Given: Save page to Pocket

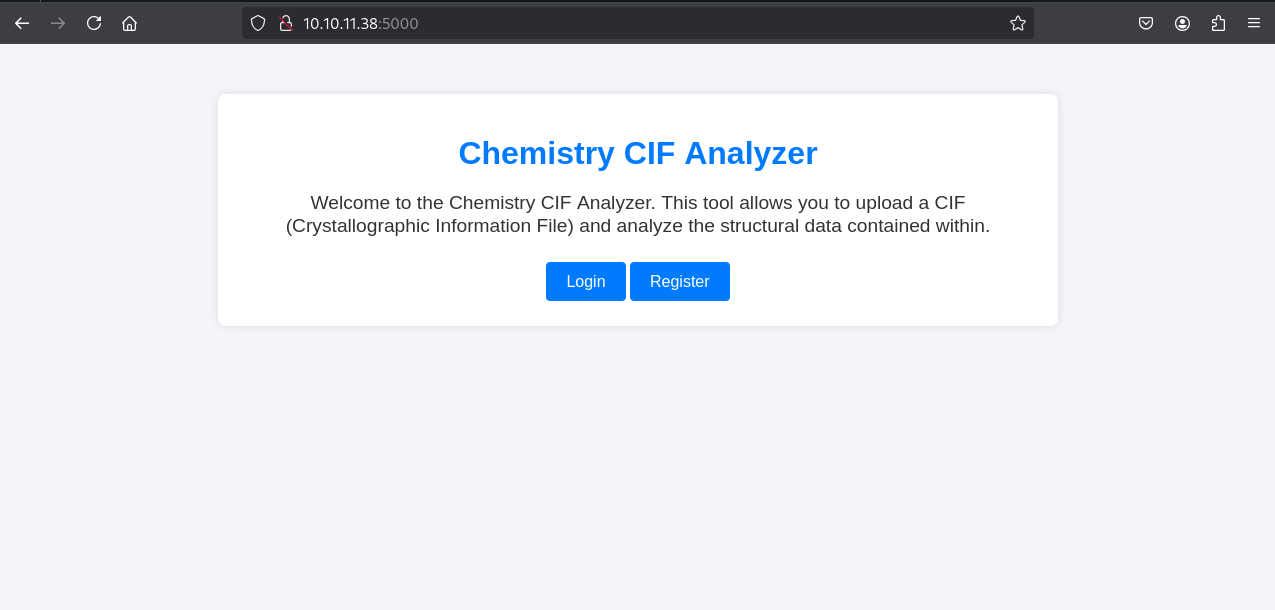Looking at the screenshot, I should click(1146, 23).
